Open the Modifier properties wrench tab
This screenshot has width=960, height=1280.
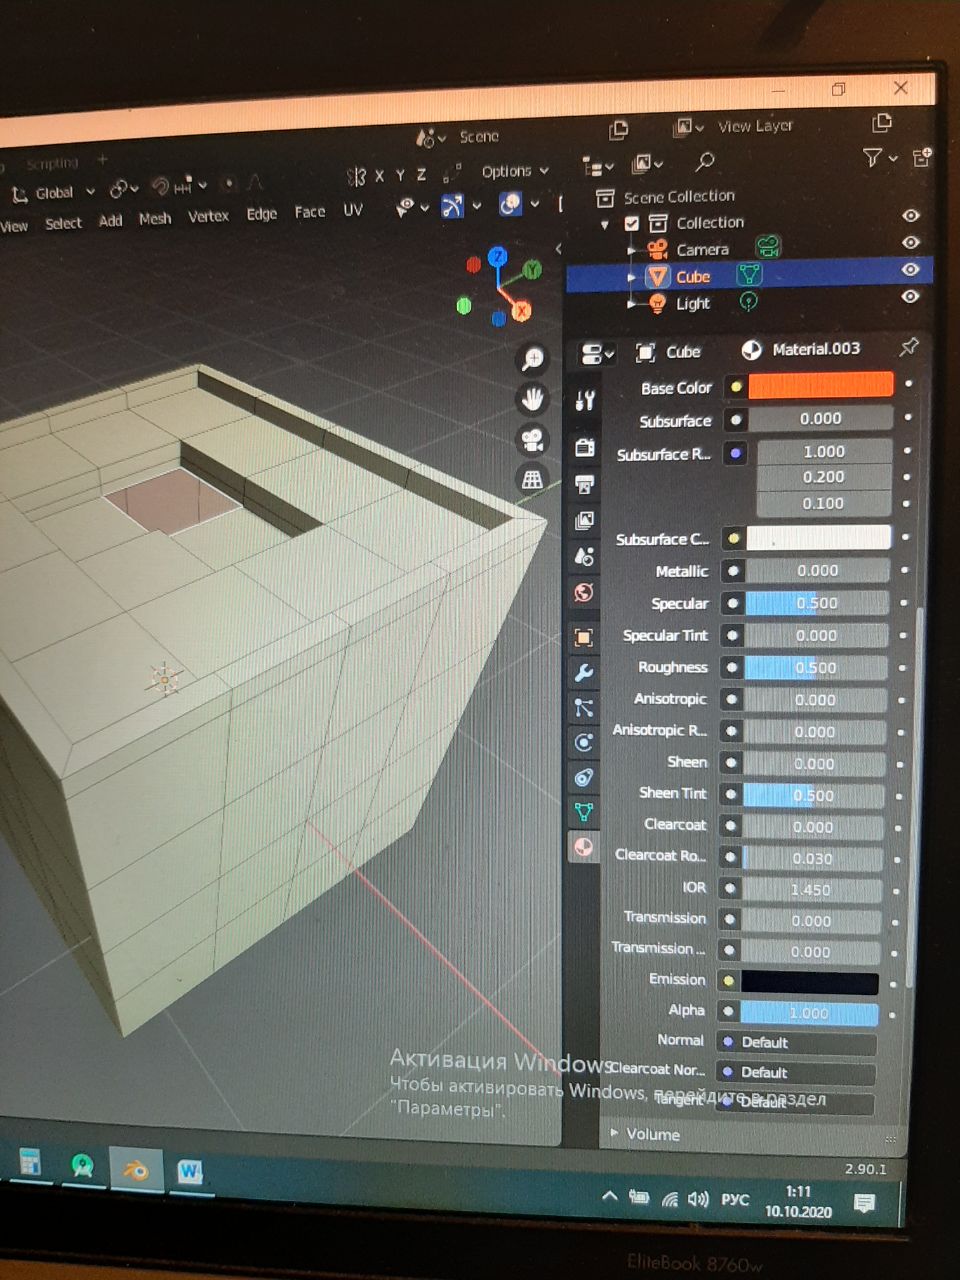click(x=584, y=672)
